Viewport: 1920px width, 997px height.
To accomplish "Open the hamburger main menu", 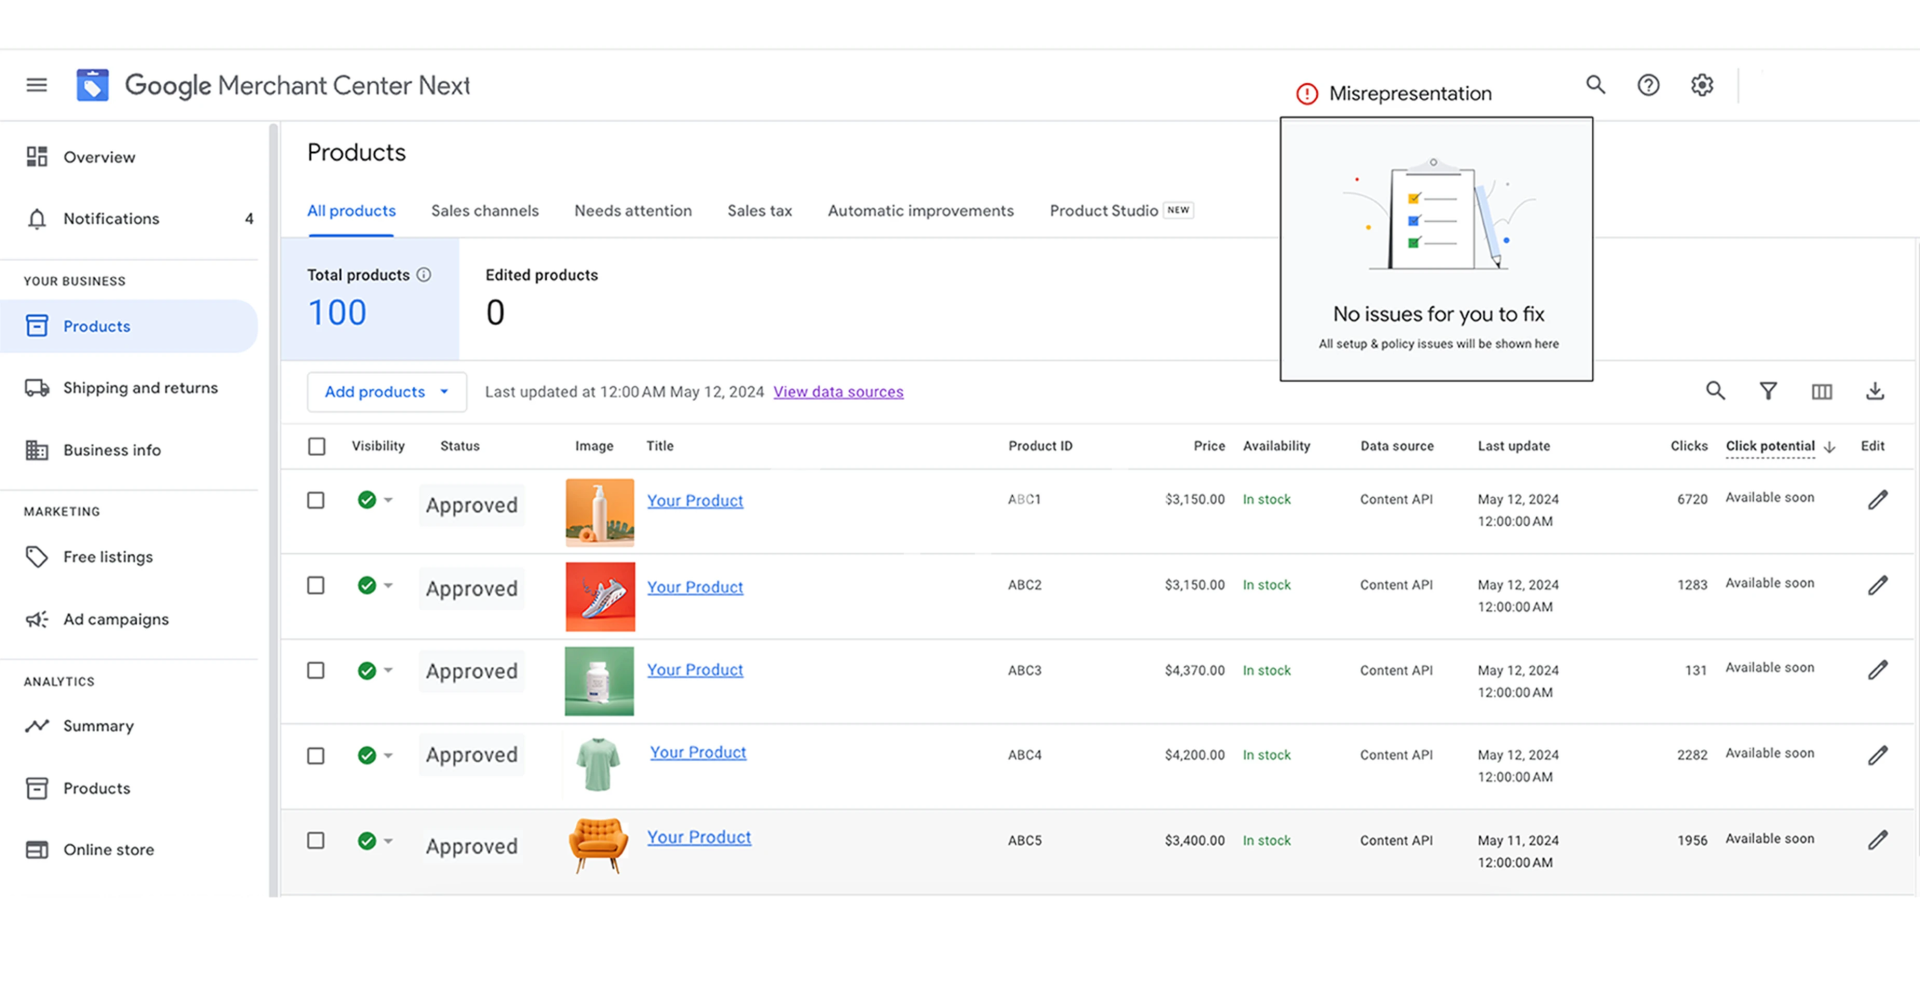I will coord(37,85).
